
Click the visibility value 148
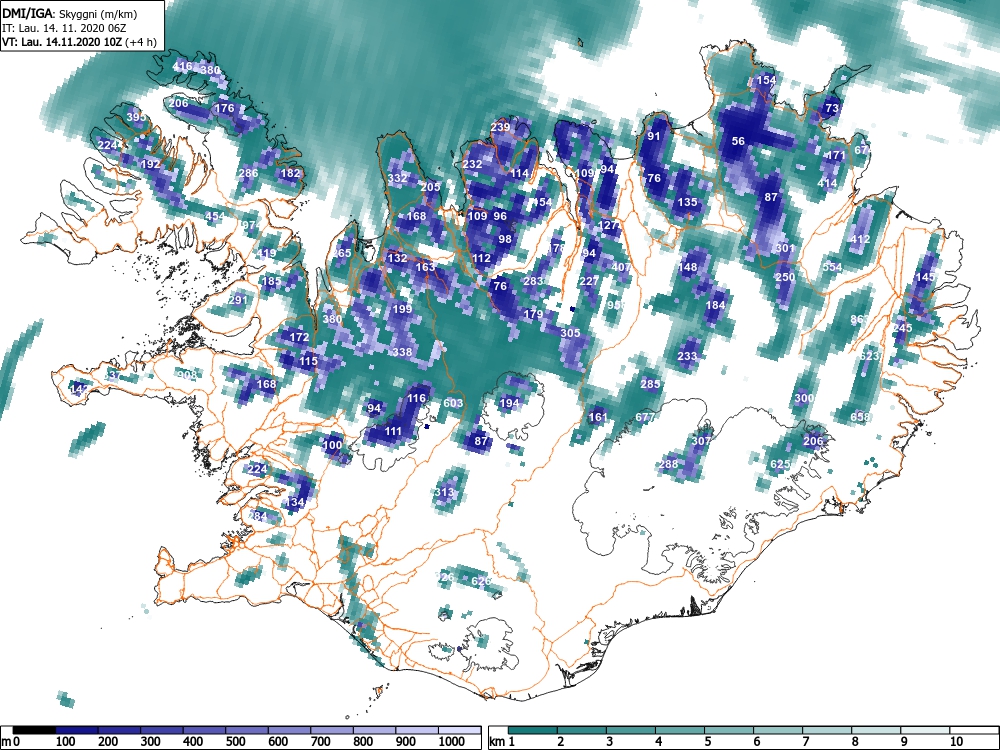point(688,267)
